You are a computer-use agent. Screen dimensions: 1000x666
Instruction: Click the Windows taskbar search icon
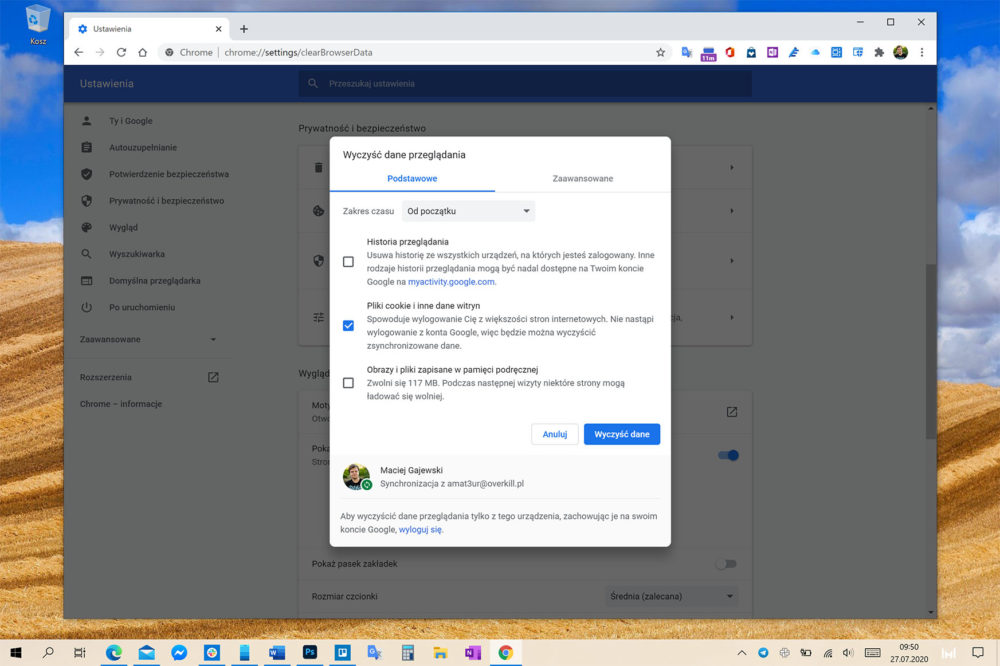coord(48,652)
